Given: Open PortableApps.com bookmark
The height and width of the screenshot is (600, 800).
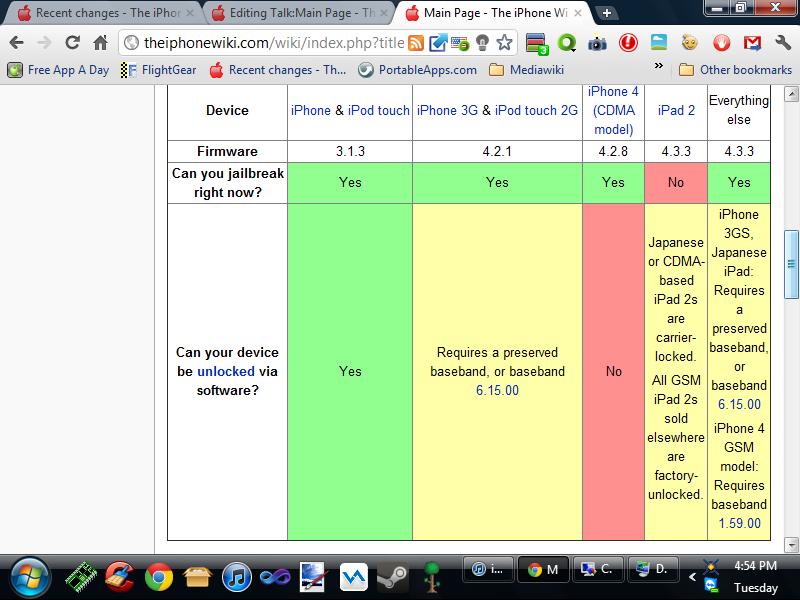Looking at the screenshot, I should tap(418, 70).
